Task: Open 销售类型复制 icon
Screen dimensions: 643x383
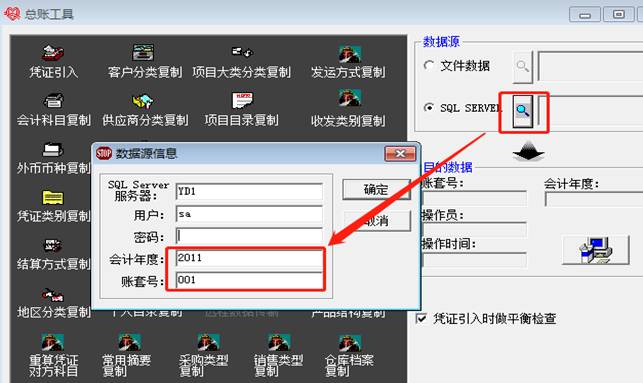Action: [279, 342]
